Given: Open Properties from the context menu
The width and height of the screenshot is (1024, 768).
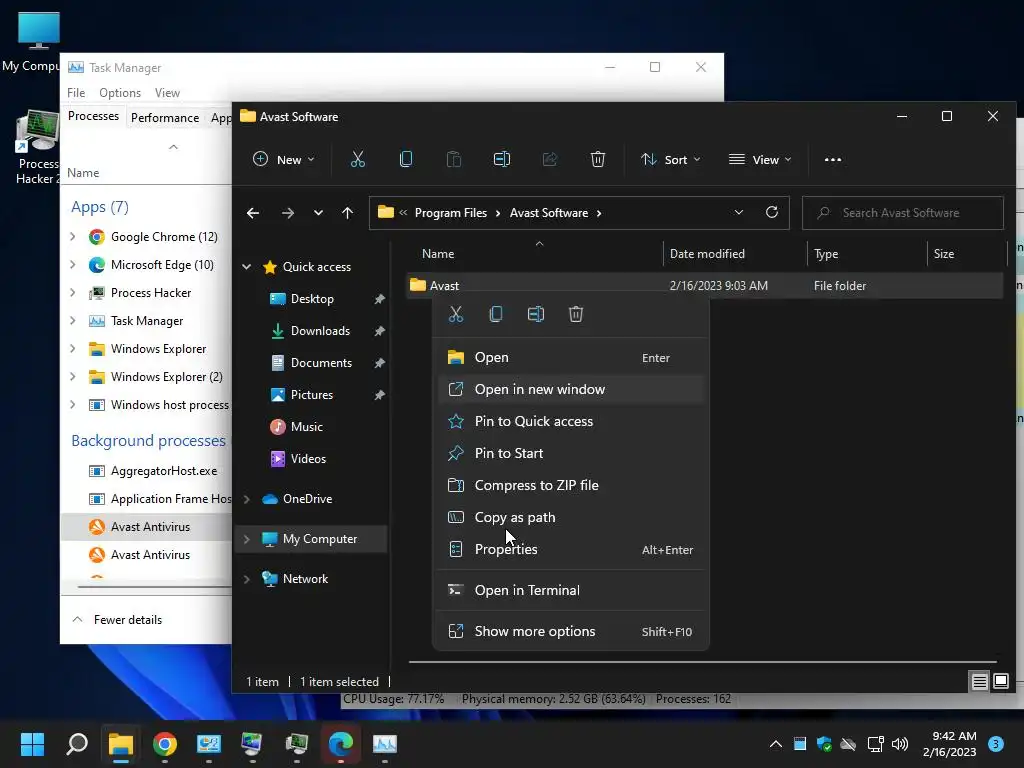Looking at the screenshot, I should tap(570, 549).
